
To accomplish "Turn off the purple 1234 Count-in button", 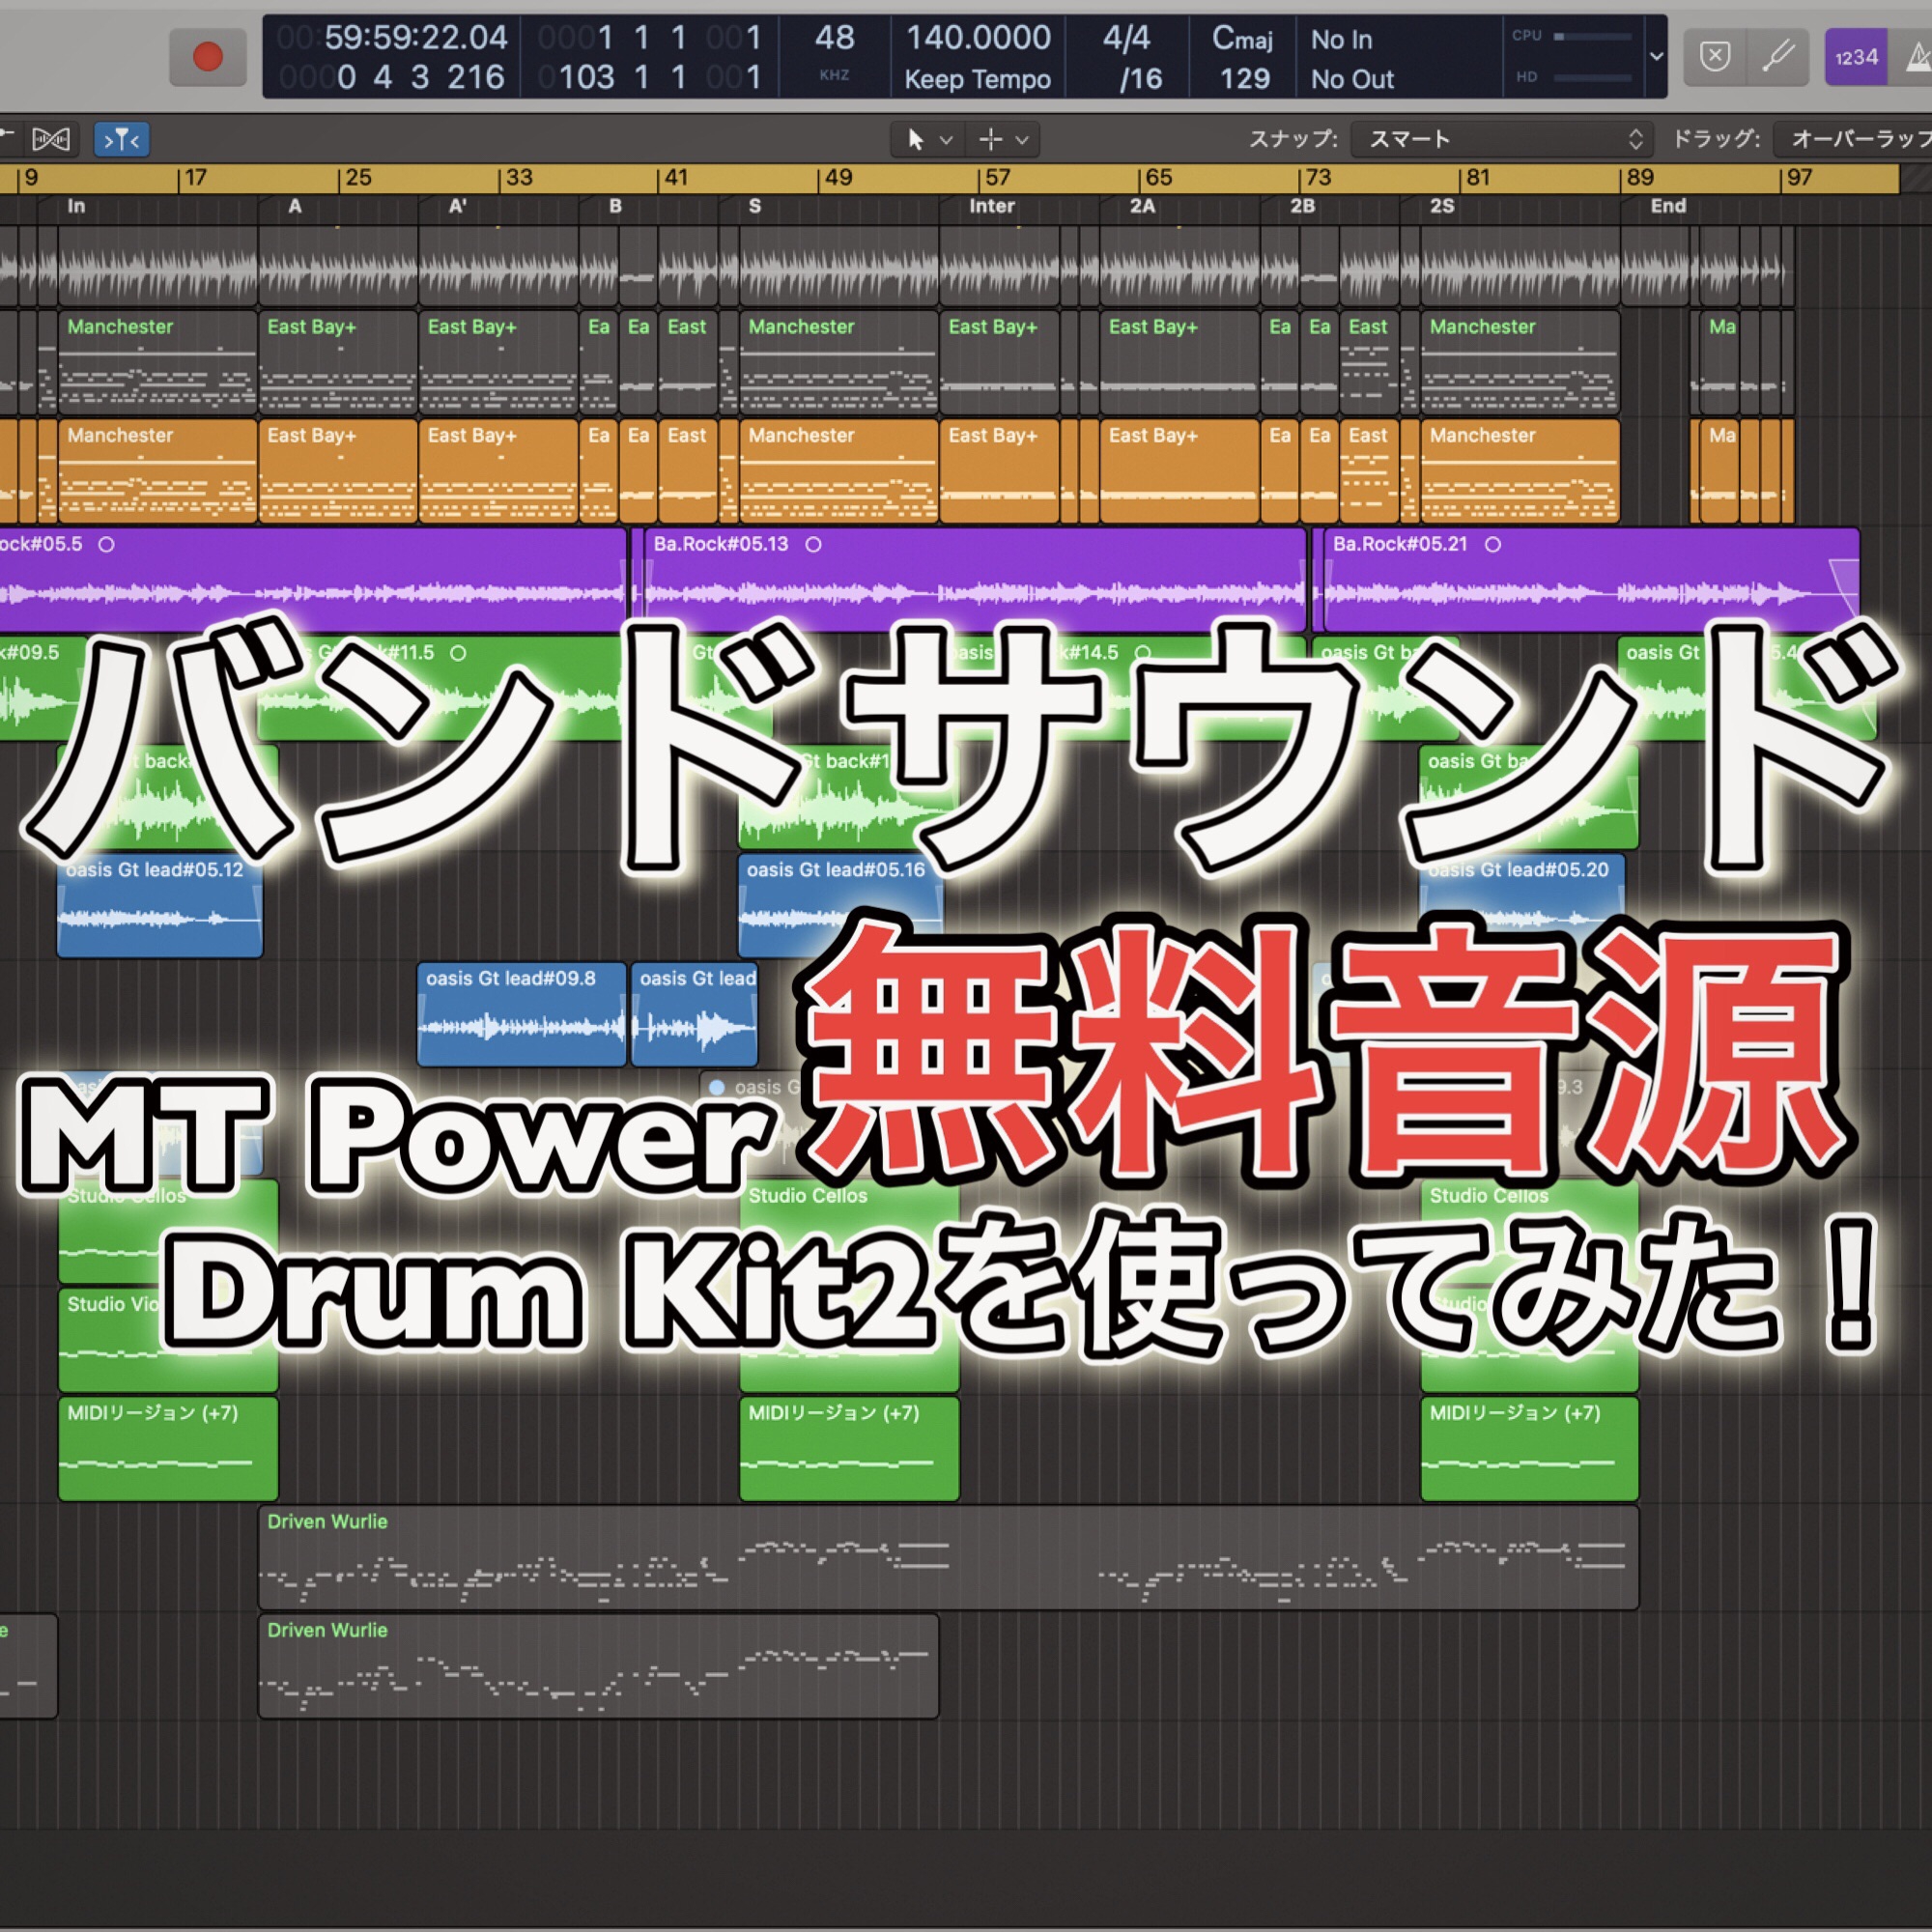I will point(1855,57).
